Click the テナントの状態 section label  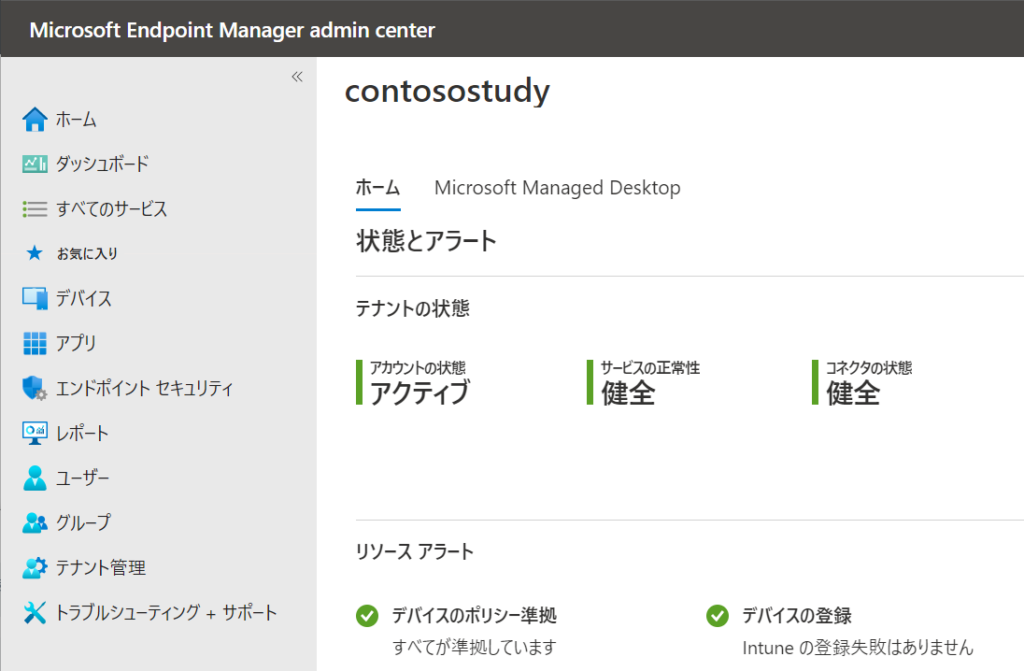point(413,308)
